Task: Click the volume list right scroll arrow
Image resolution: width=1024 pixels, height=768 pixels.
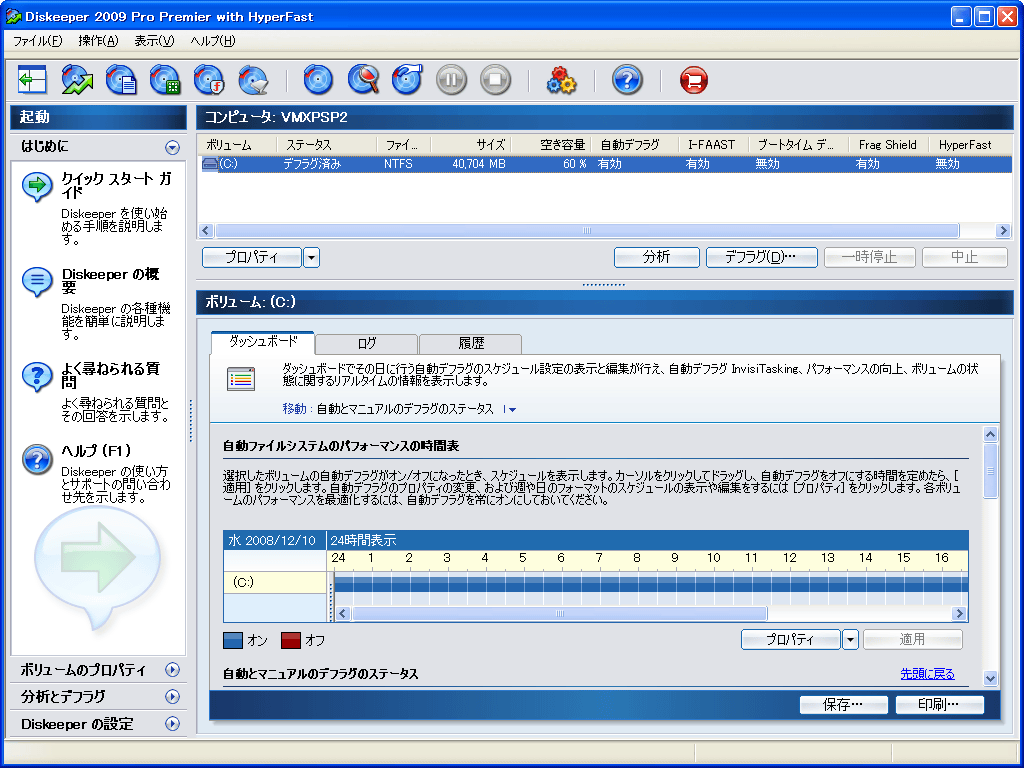Action: click(1003, 231)
